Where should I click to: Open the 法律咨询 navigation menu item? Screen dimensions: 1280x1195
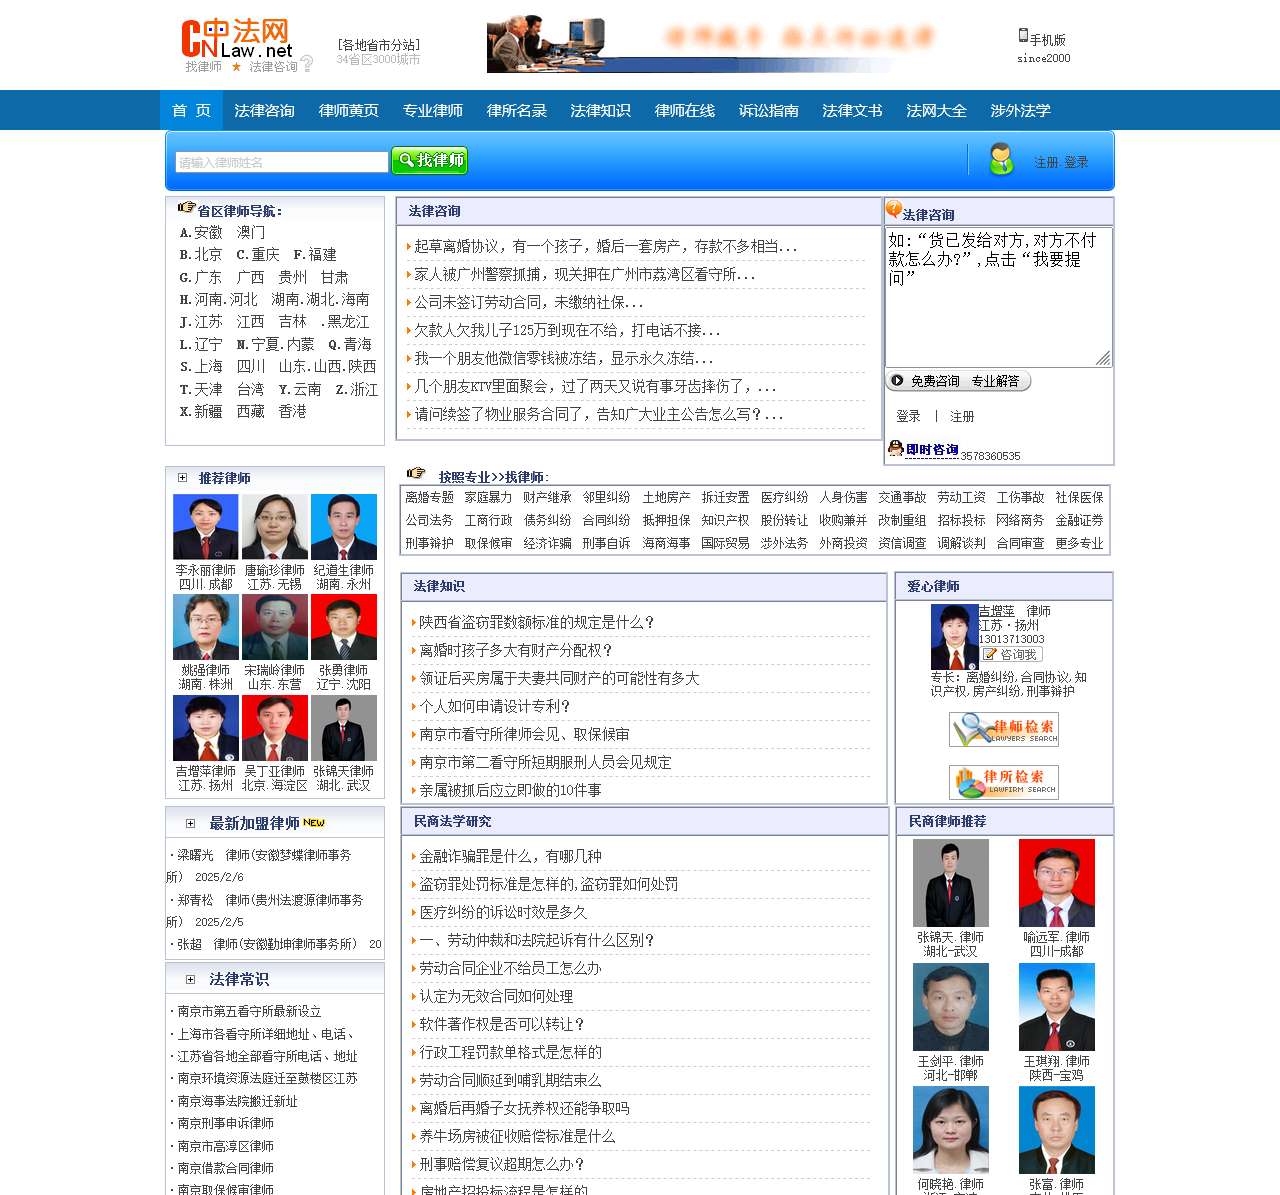264,110
